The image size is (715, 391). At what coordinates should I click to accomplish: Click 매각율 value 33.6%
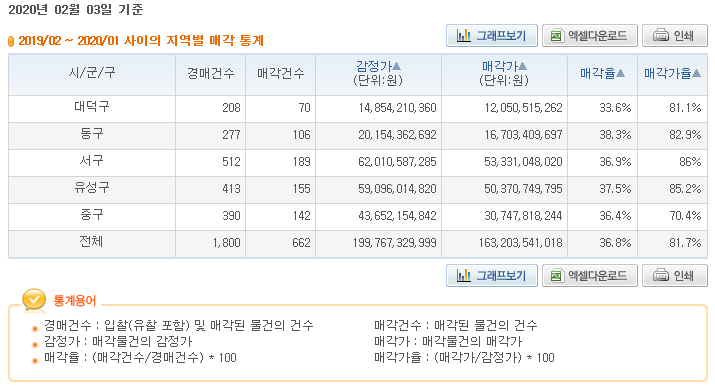click(615, 108)
